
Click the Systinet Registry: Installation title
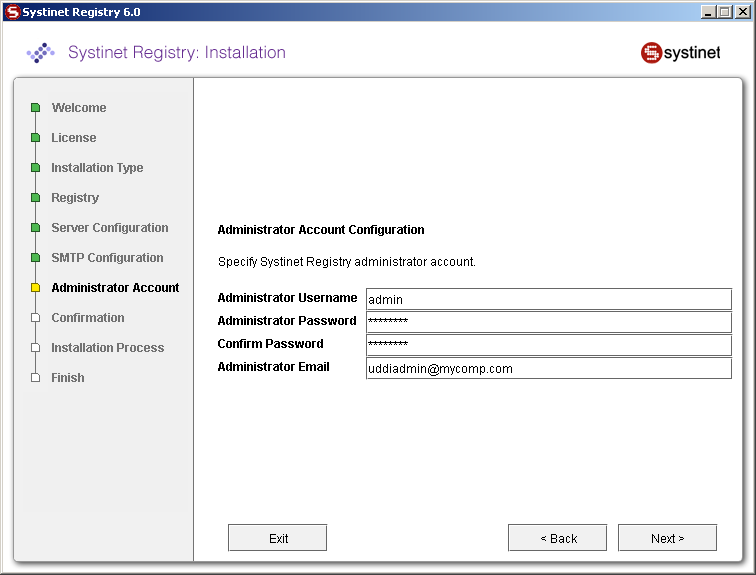click(x=177, y=52)
